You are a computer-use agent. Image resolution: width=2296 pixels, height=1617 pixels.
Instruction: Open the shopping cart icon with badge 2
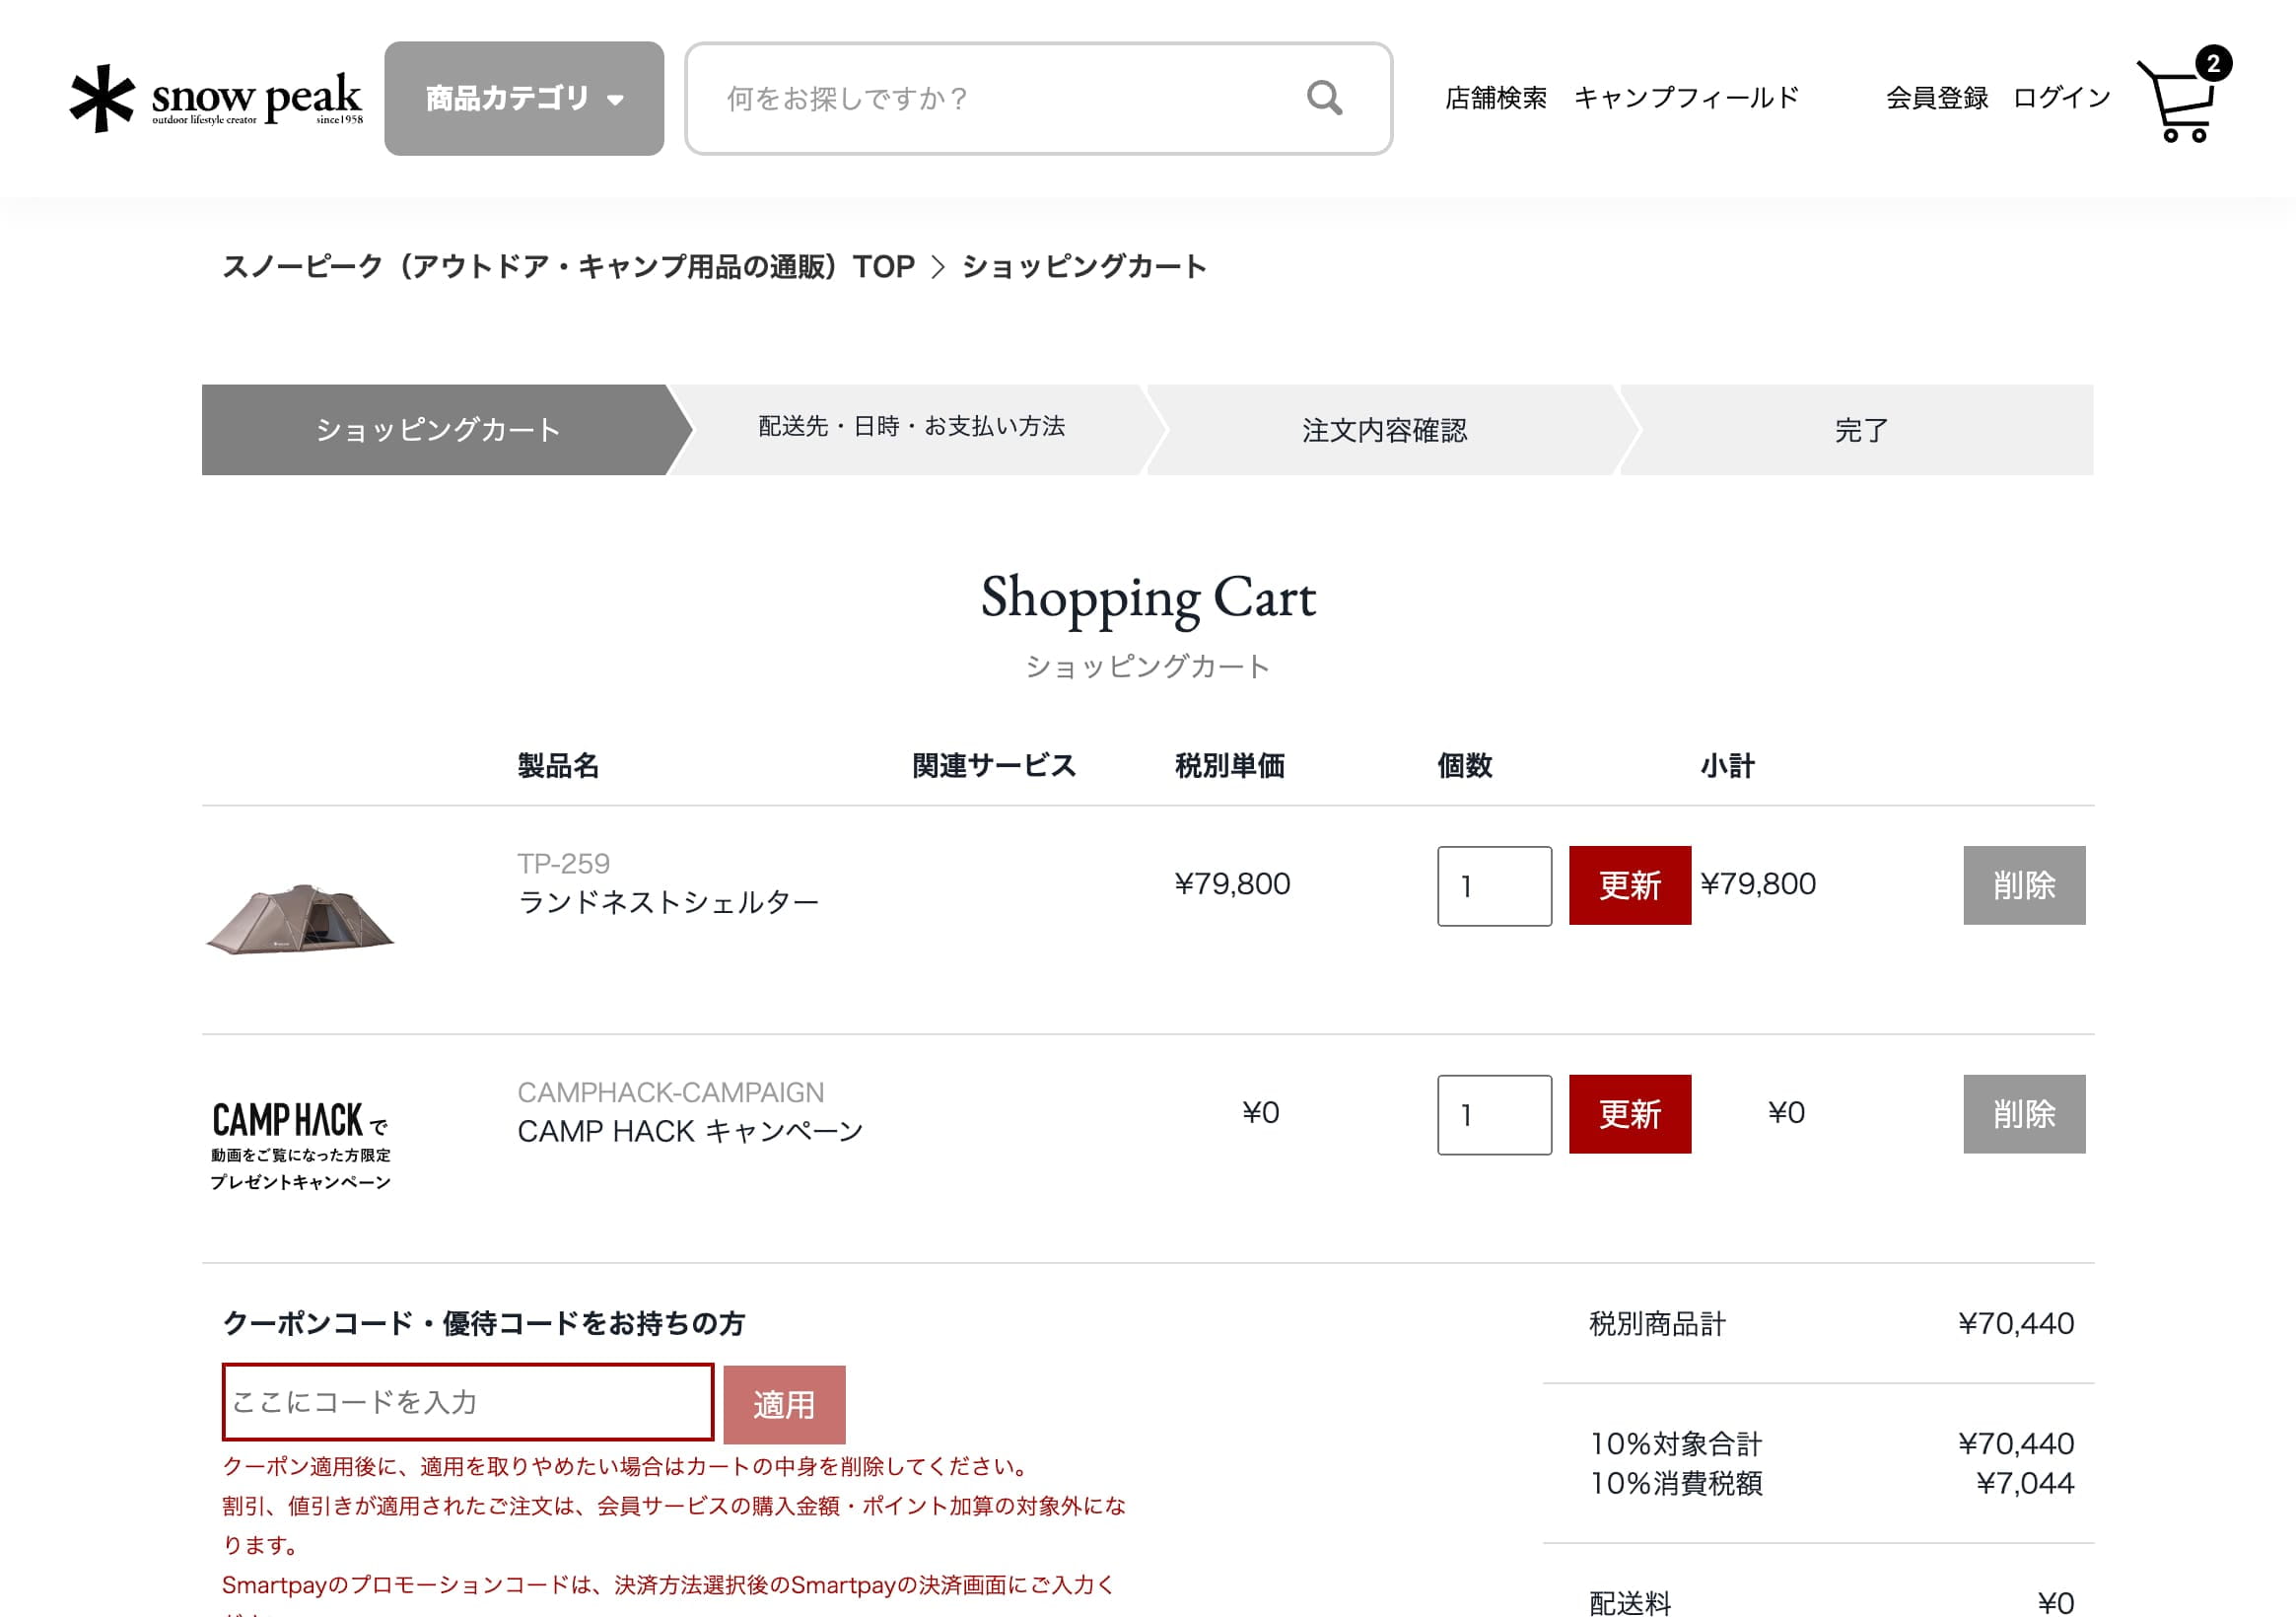[x=2182, y=96]
